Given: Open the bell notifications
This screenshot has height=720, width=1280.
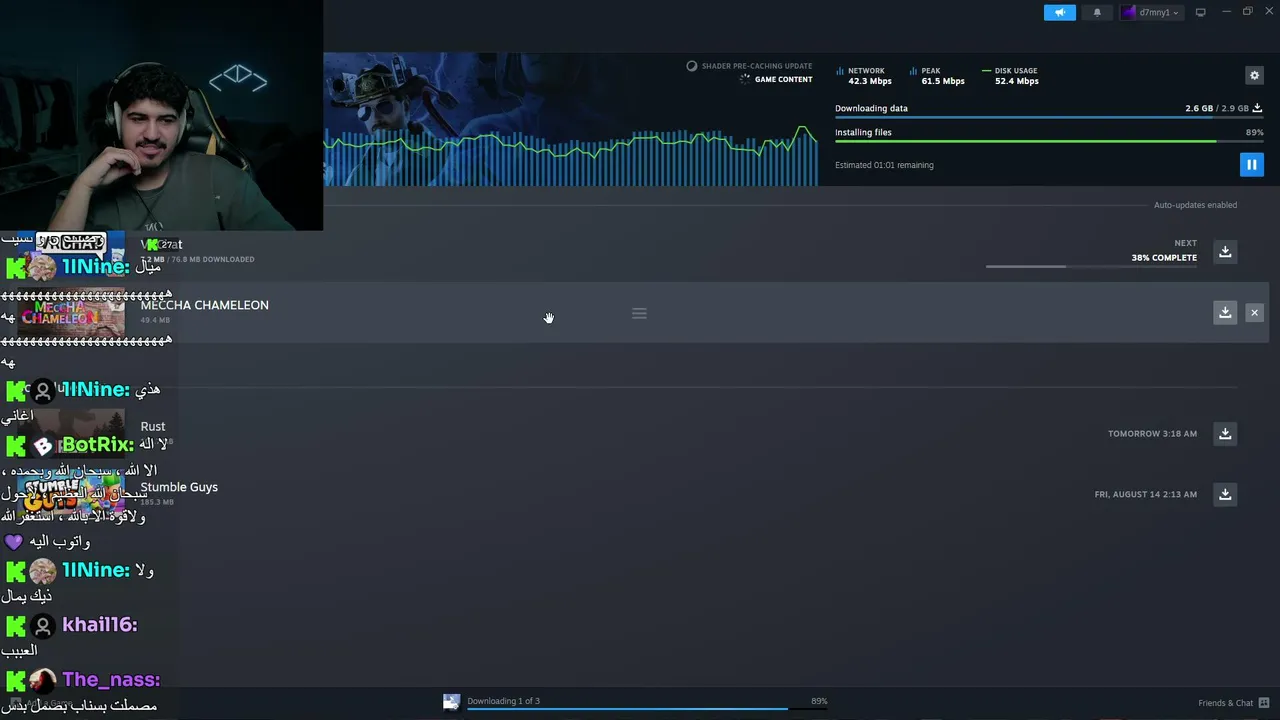Looking at the screenshot, I should click(x=1097, y=12).
